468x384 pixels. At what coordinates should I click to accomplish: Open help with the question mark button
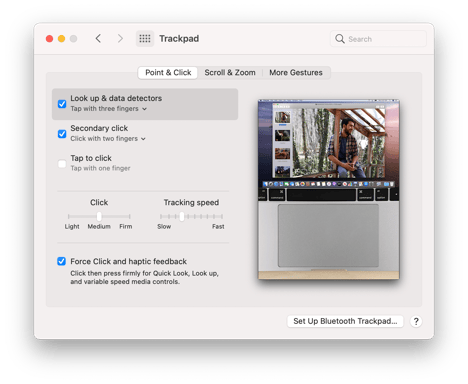(x=416, y=321)
